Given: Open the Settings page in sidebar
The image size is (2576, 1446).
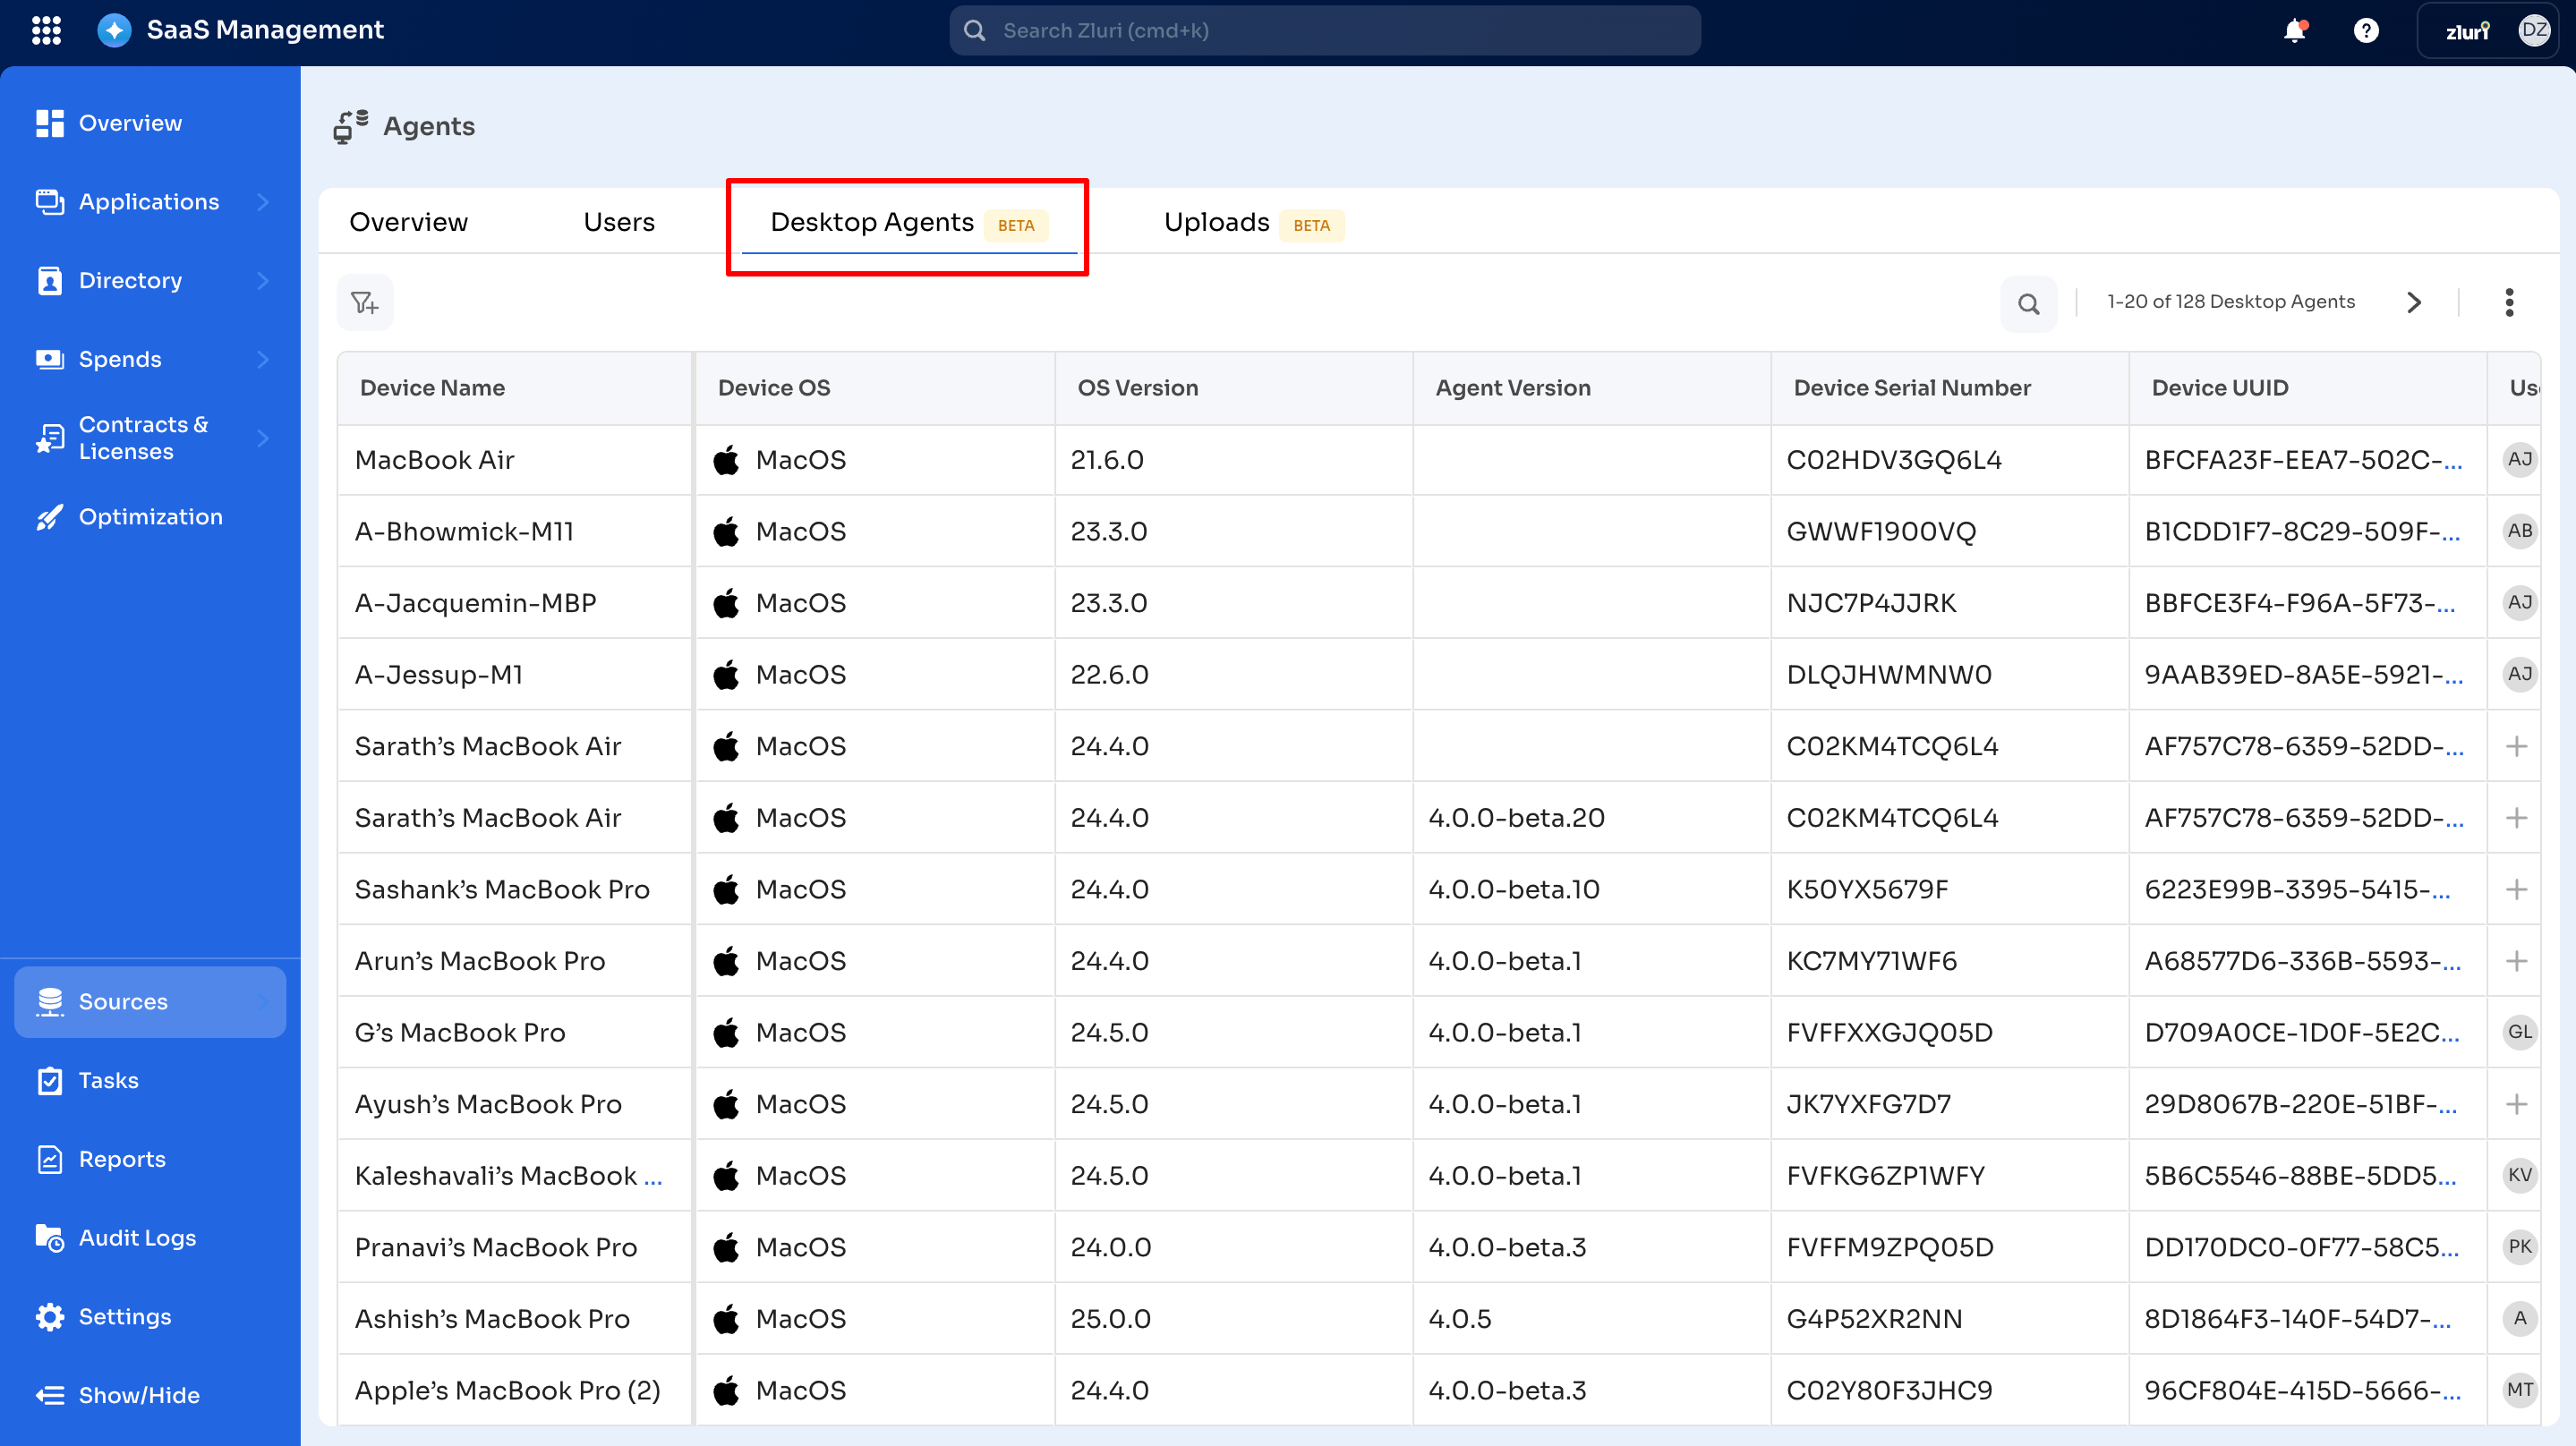Looking at the screenshot, I should tap(125, 1317).
